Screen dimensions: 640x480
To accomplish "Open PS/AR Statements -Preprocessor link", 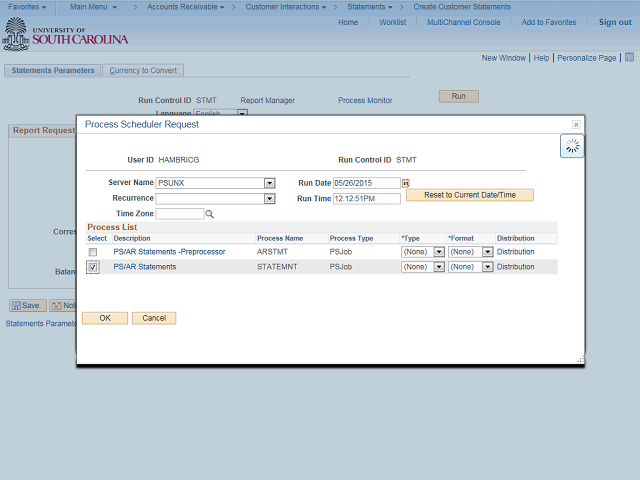I will 169,252.
